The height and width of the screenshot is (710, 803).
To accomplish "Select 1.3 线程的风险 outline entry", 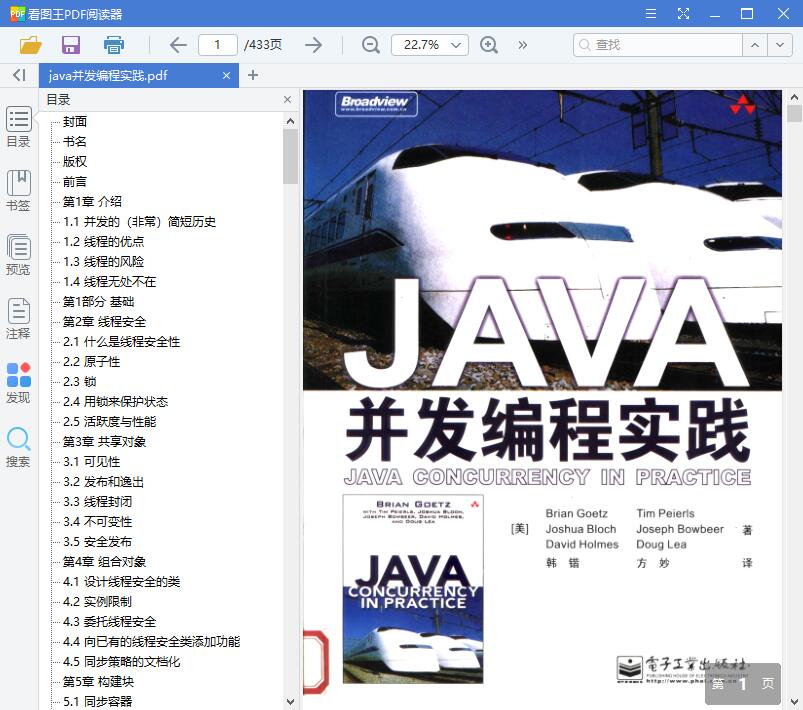I will coord(103,262).
